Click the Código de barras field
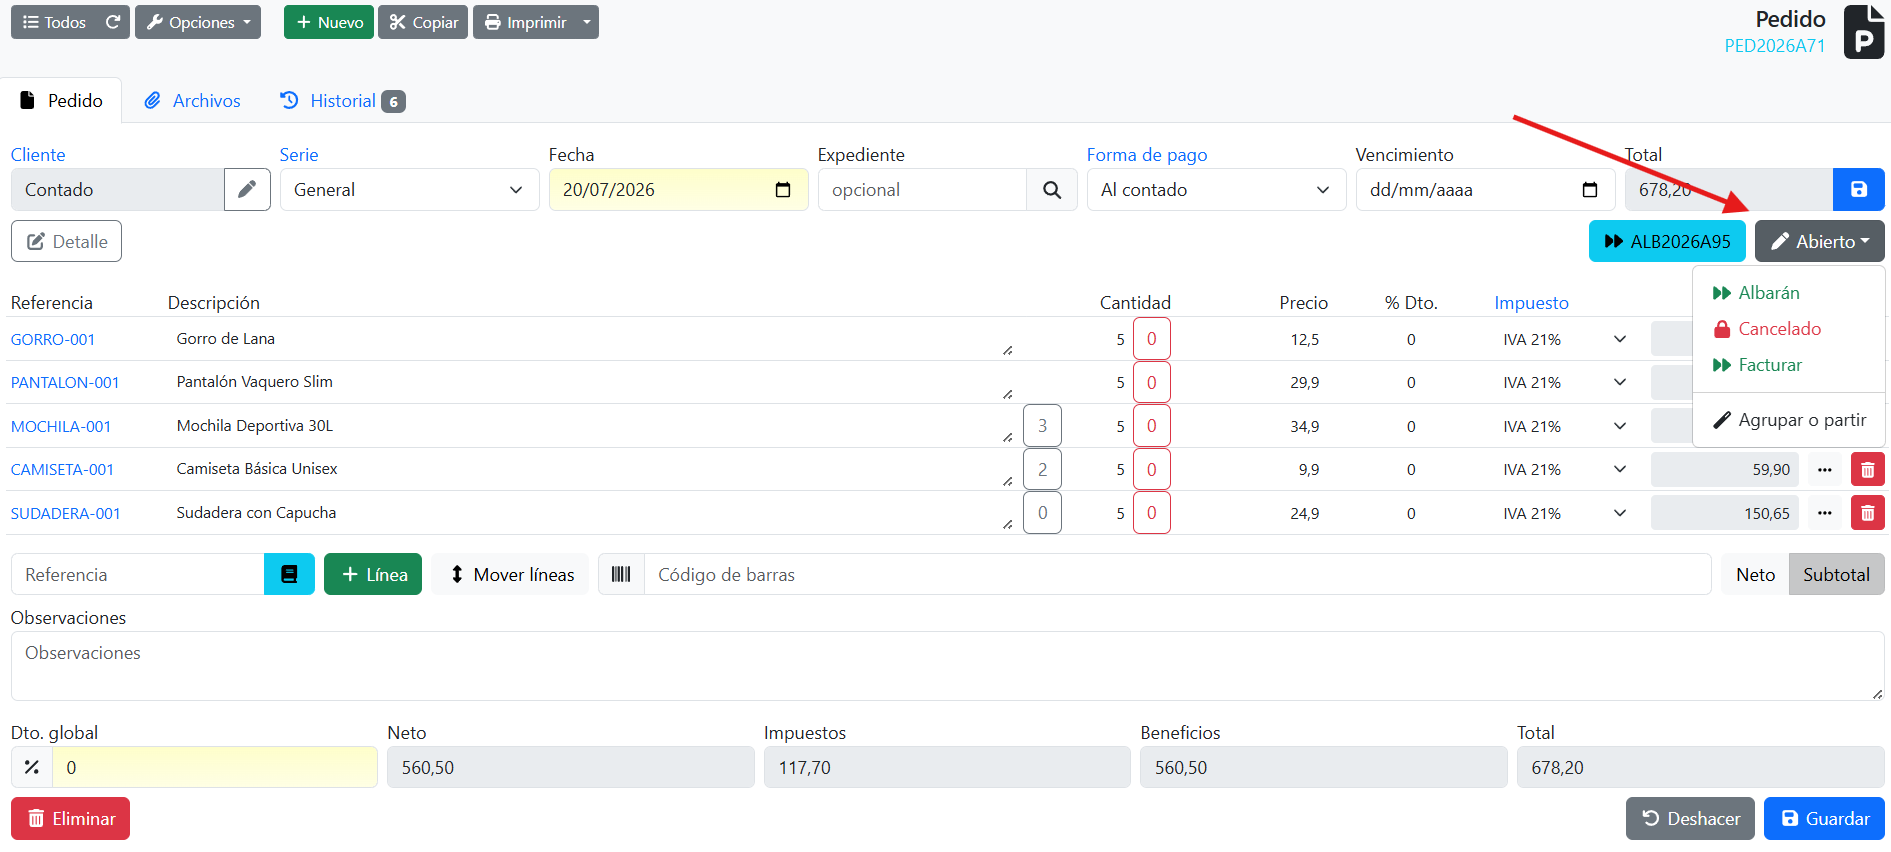1891x852 pixels. pos(1177,574)
